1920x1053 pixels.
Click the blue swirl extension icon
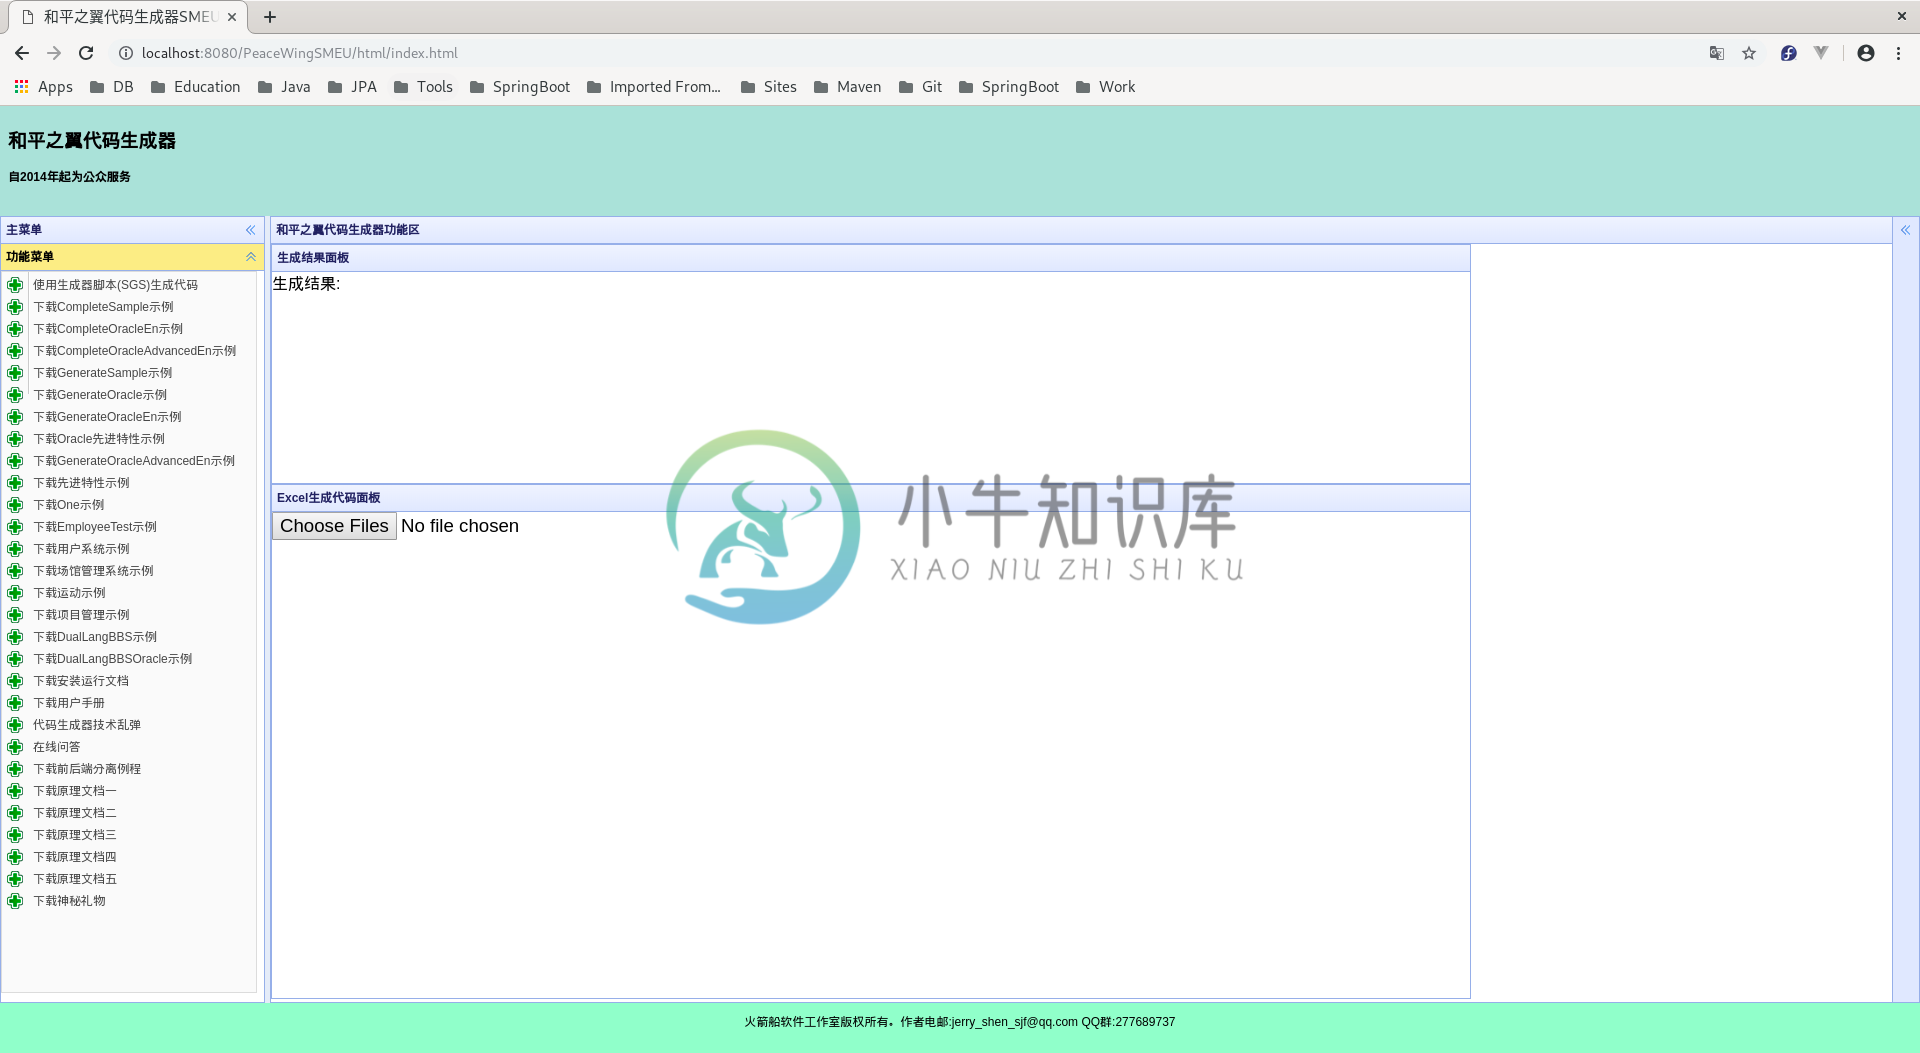pyautogui.click(x=1789, y=53)
